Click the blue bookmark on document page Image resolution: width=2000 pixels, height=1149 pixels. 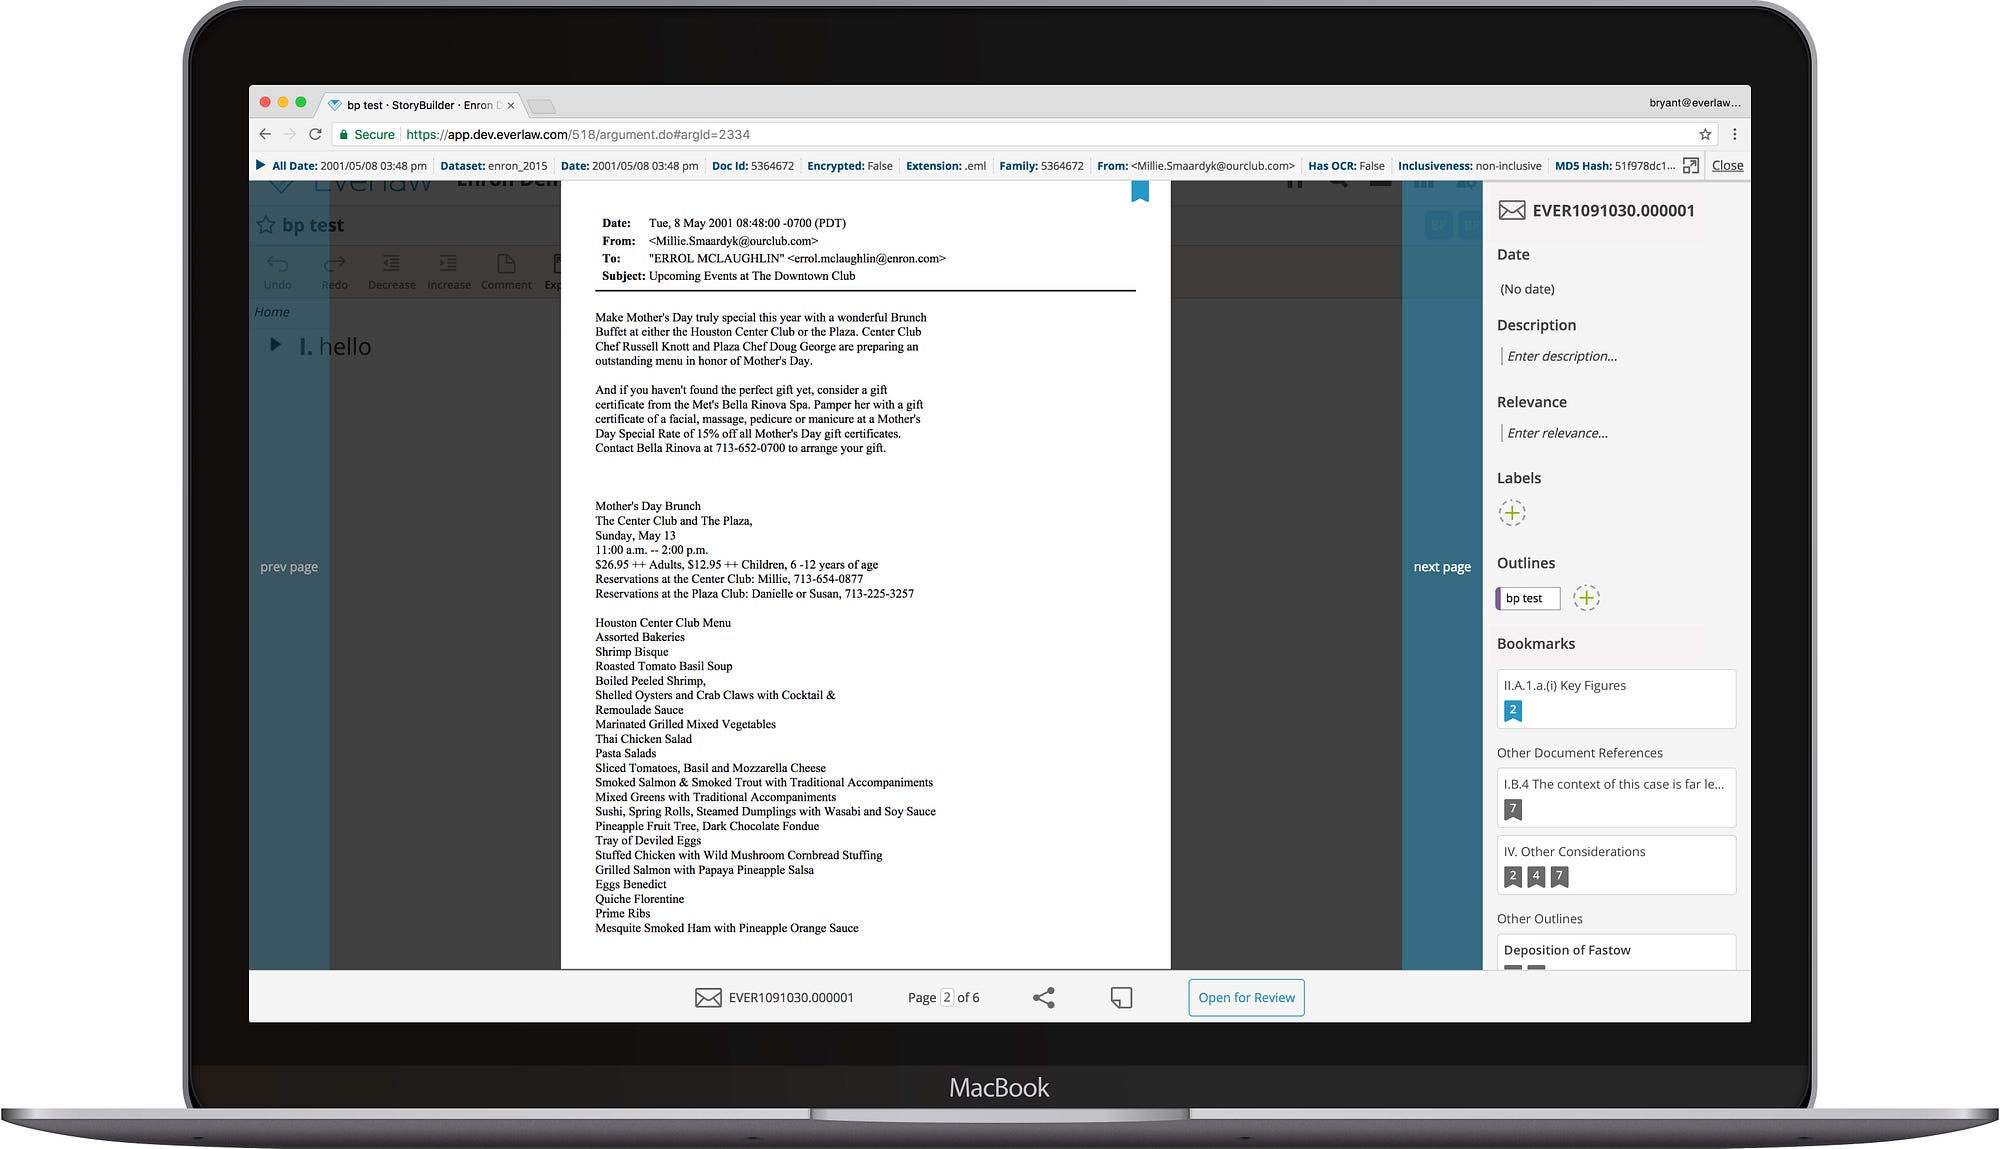[x=1140, y=191]
